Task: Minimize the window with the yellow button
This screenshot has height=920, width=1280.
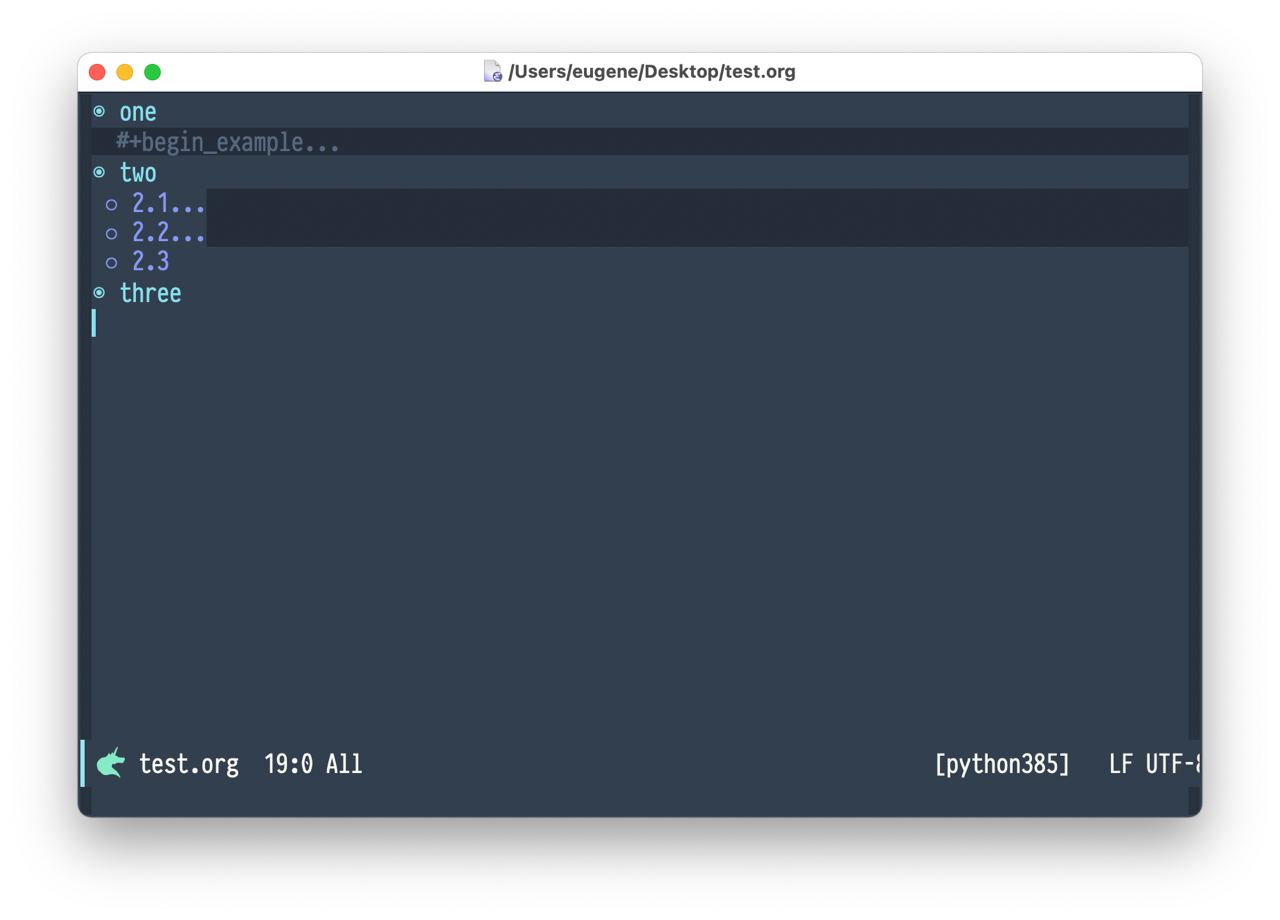Action: point(125,72)
